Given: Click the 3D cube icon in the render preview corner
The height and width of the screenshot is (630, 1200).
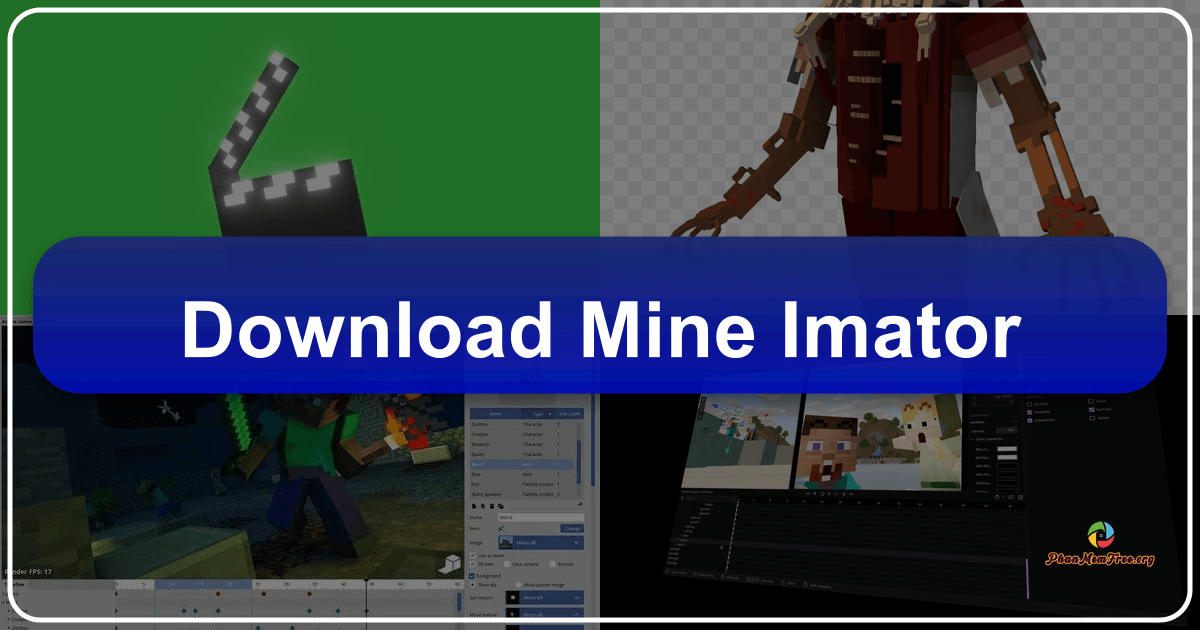Looking at the screenshot, I should [x=451, y=565].
